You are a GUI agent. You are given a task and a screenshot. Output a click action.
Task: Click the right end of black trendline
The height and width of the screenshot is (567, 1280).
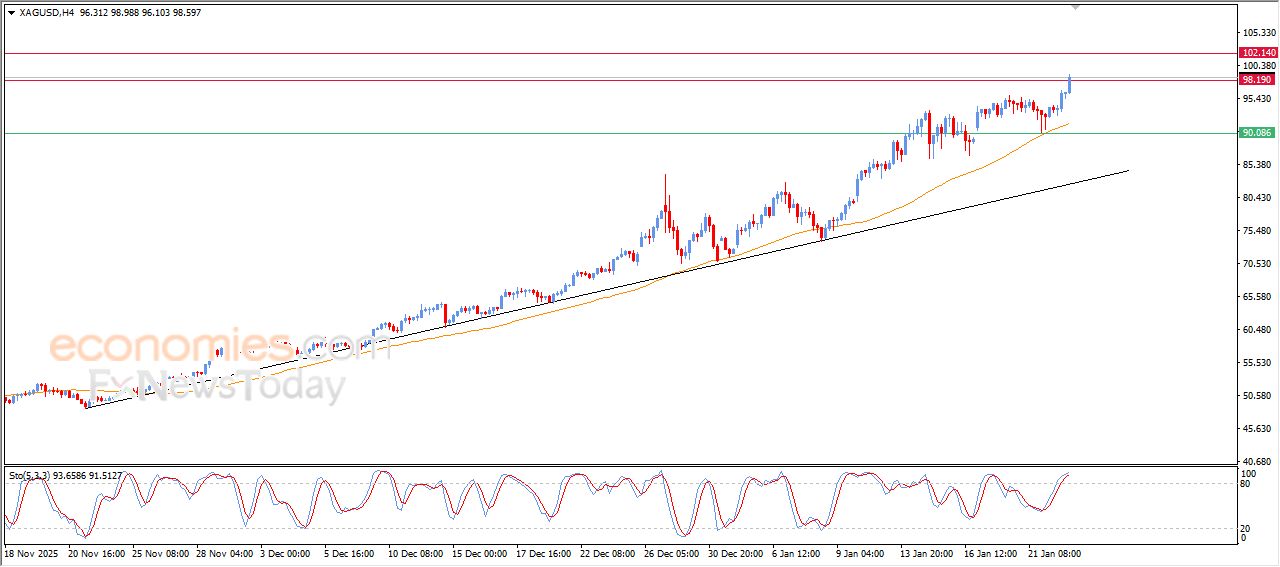click(1128, 170)
